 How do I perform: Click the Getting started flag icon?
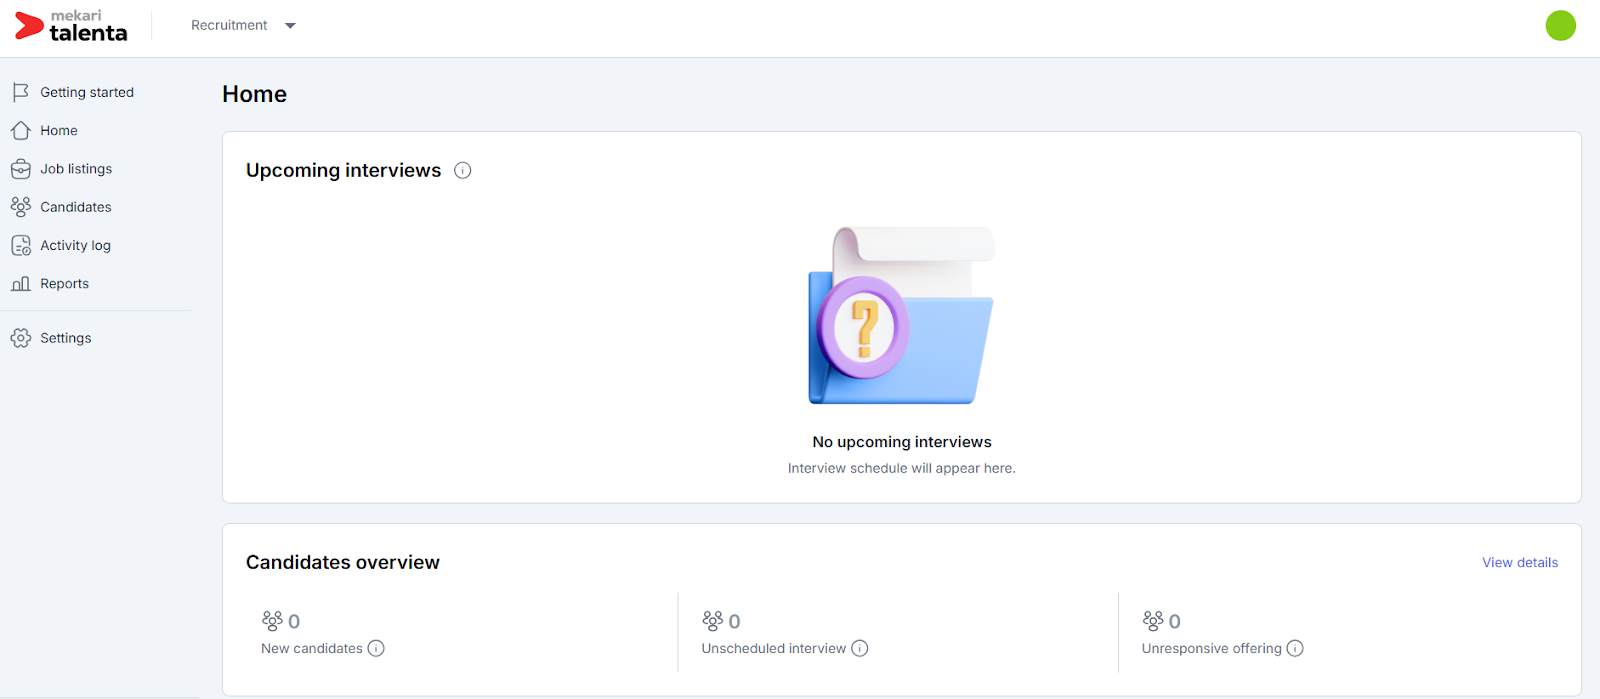(x=20, y=92)
